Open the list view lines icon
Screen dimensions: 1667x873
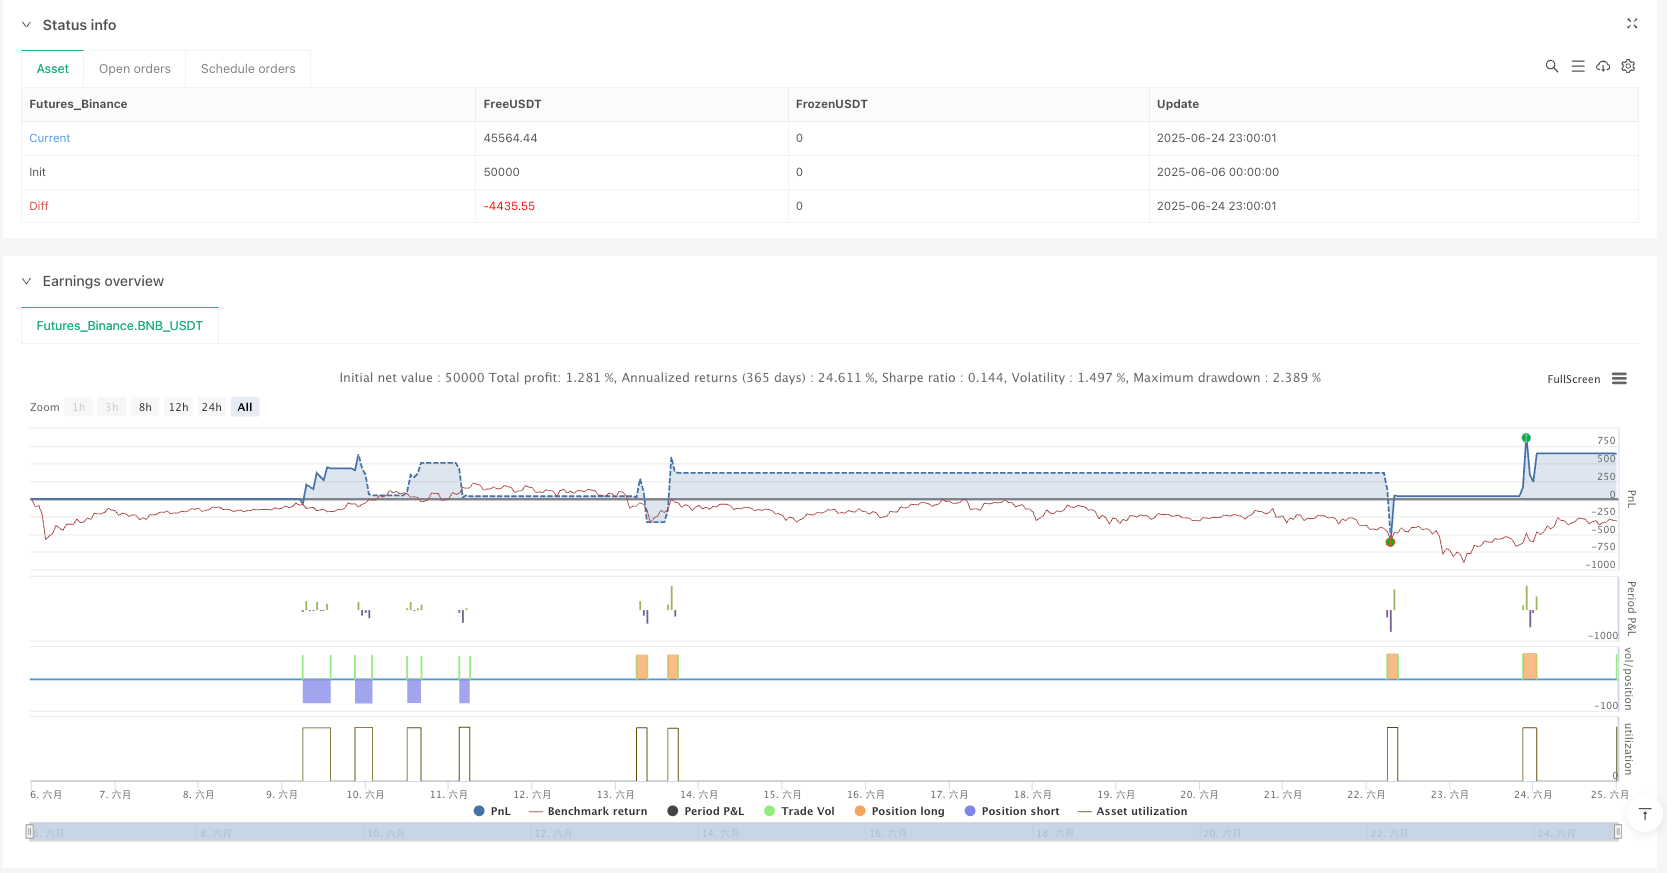1577,66
